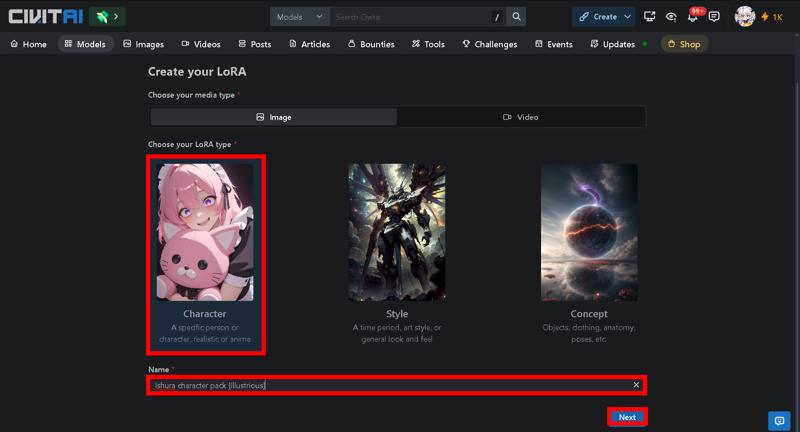This screenshot has width=800, height=432.
Task: Click the Shop button
Action: pyautogui.click(x=684, y=44)
